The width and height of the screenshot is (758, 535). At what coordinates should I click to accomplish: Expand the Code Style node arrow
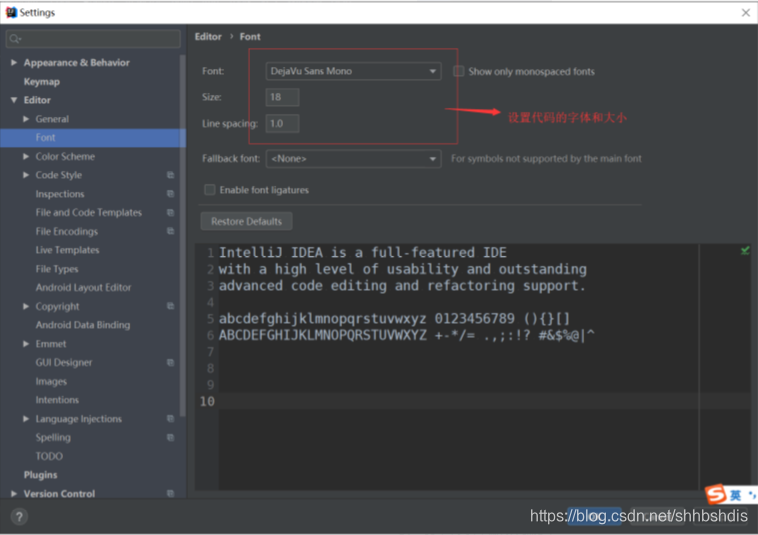tap(26, 175)
